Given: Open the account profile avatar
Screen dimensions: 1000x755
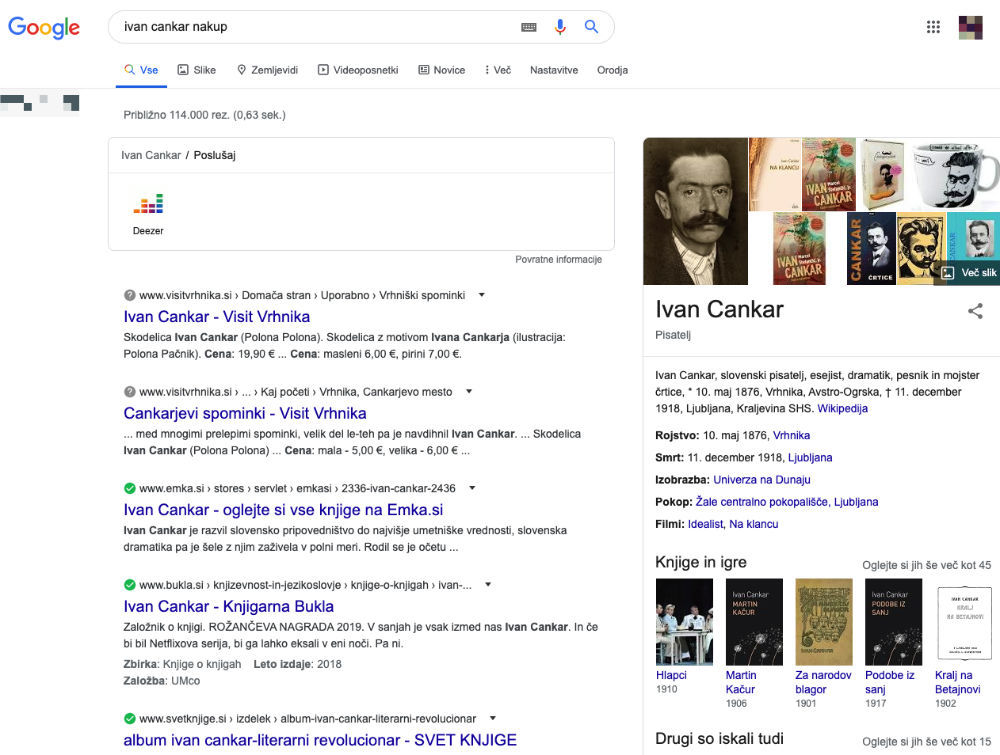Looking at the screenshot, I should click(x=971, y=27).
